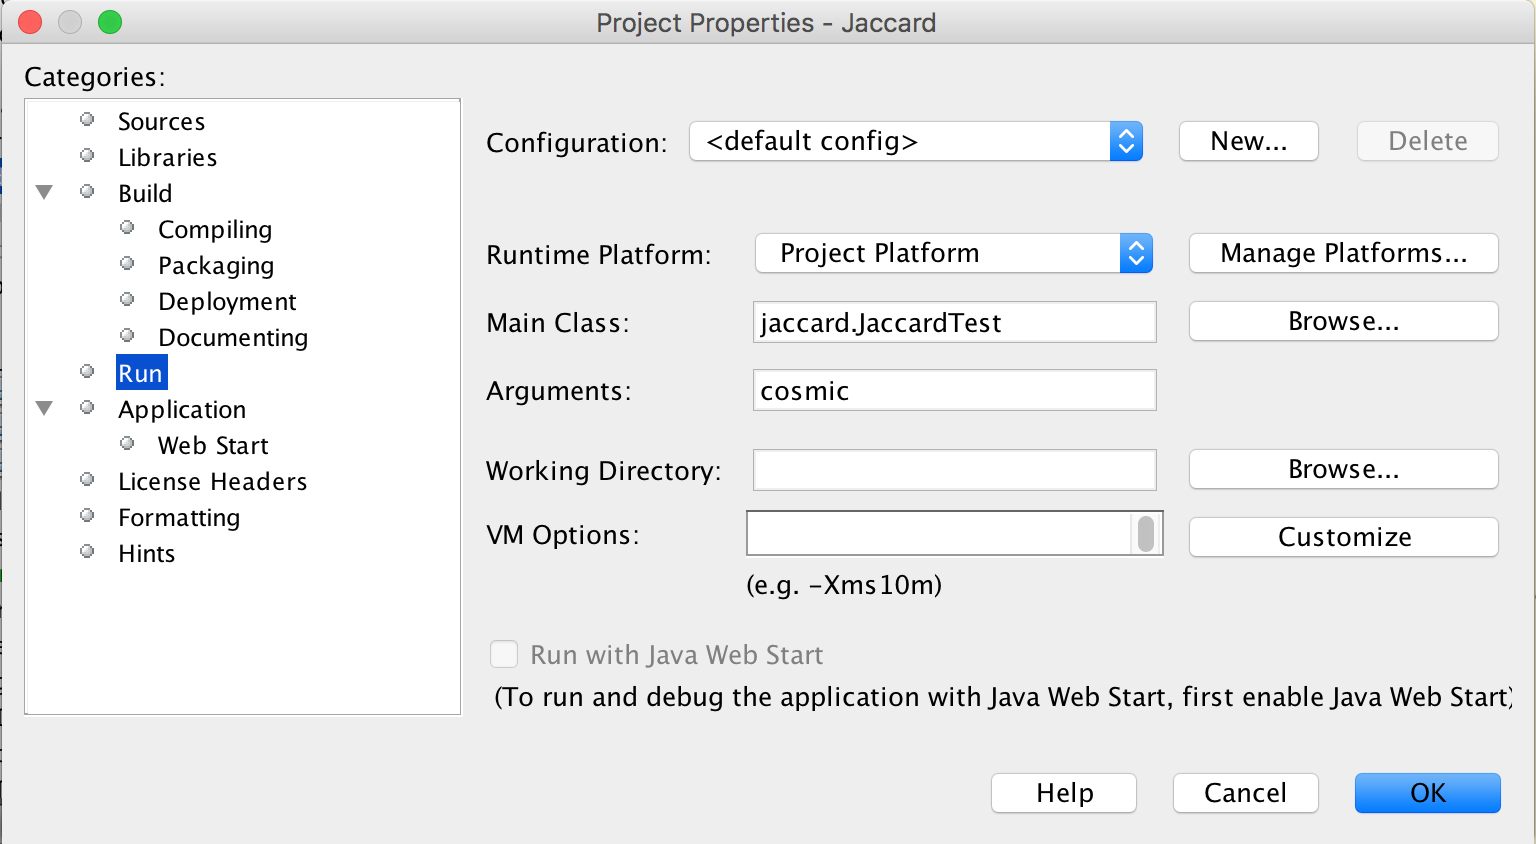Screen dimensions: 1536x844
Task: Open the Runtime Platform dropdown
Action: click(1135, 253)
